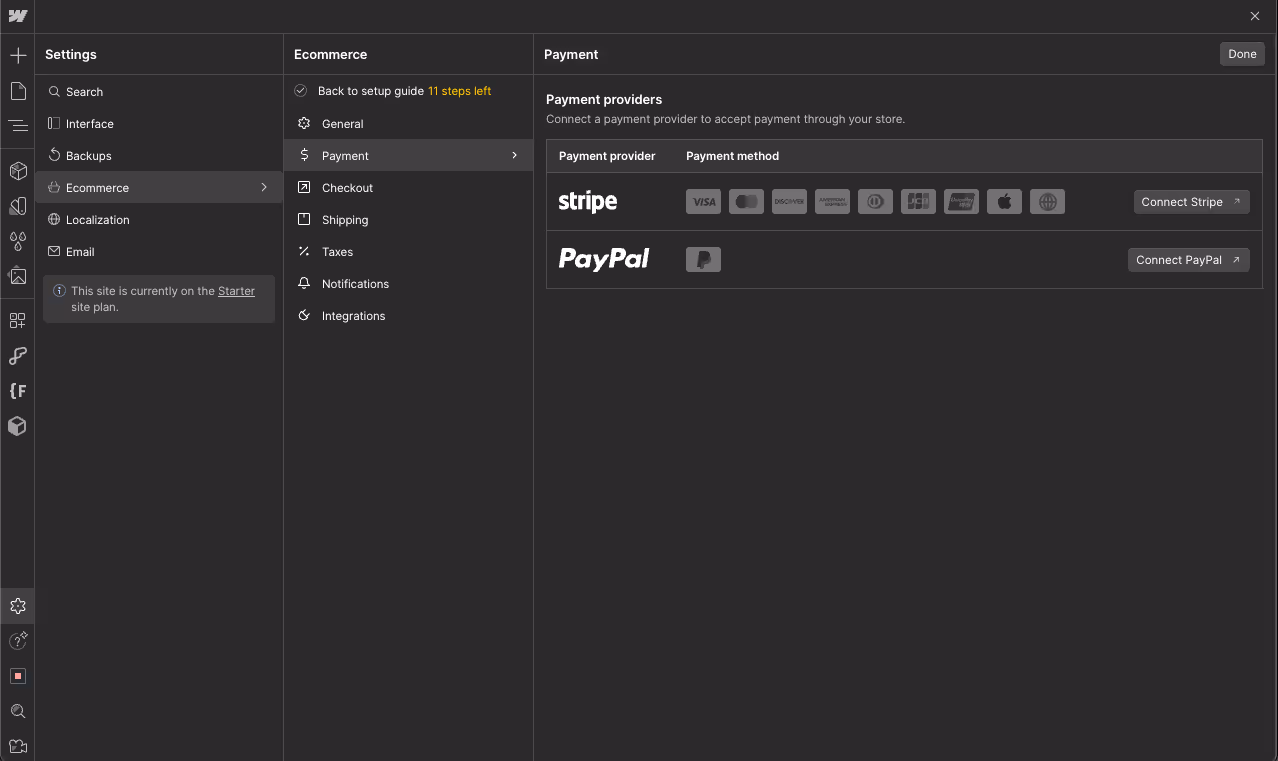Open the Components cube icon

click(x=17, y=171)
